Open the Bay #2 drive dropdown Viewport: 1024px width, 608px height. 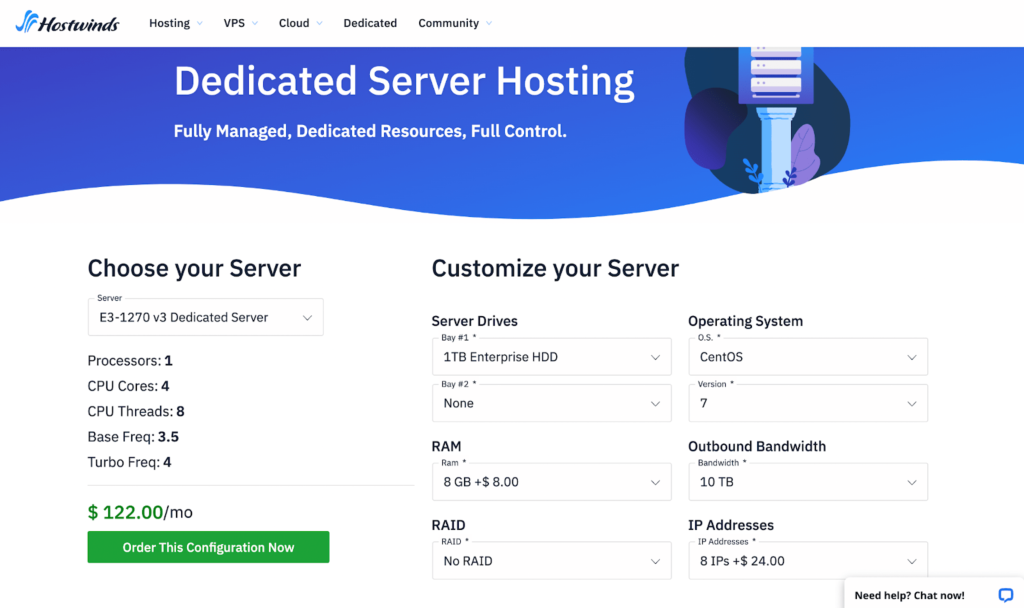(x=552, y=403)
